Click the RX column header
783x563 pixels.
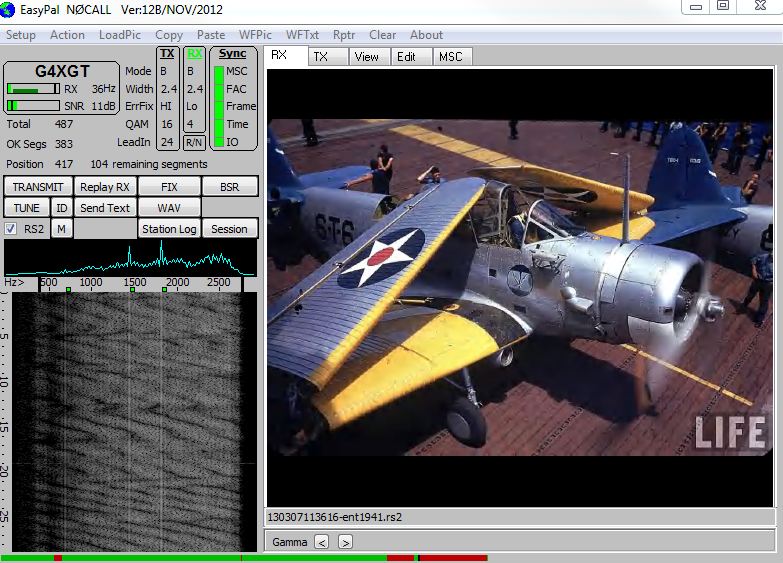(194, 53)
